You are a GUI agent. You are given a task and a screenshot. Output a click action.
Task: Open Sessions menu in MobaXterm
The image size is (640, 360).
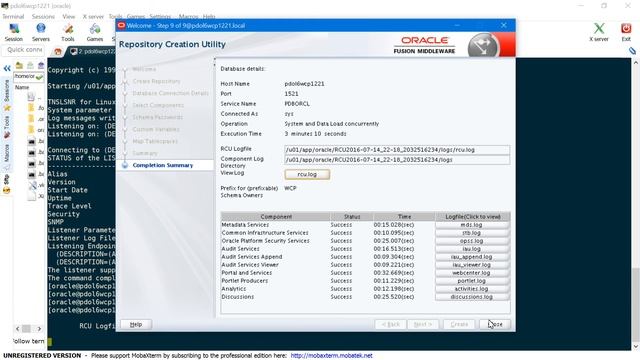(43, 16)
